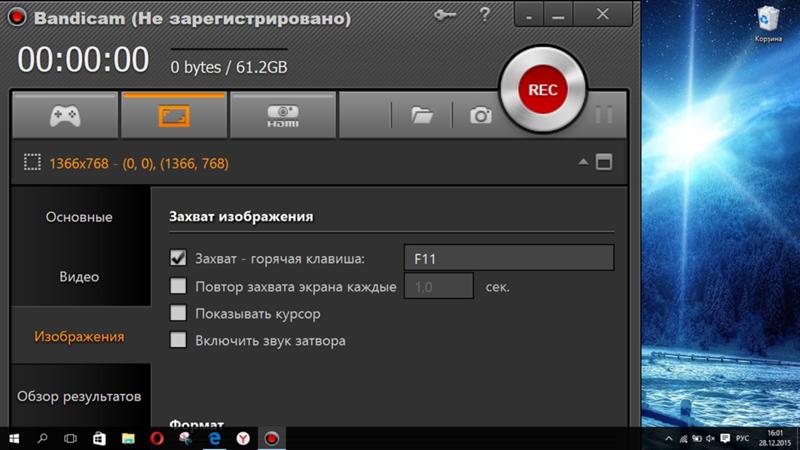Collapse the panel with the up arrow
Image resolution: width=800 pixels, height=450 pixels.
click(x=583, y=162)
